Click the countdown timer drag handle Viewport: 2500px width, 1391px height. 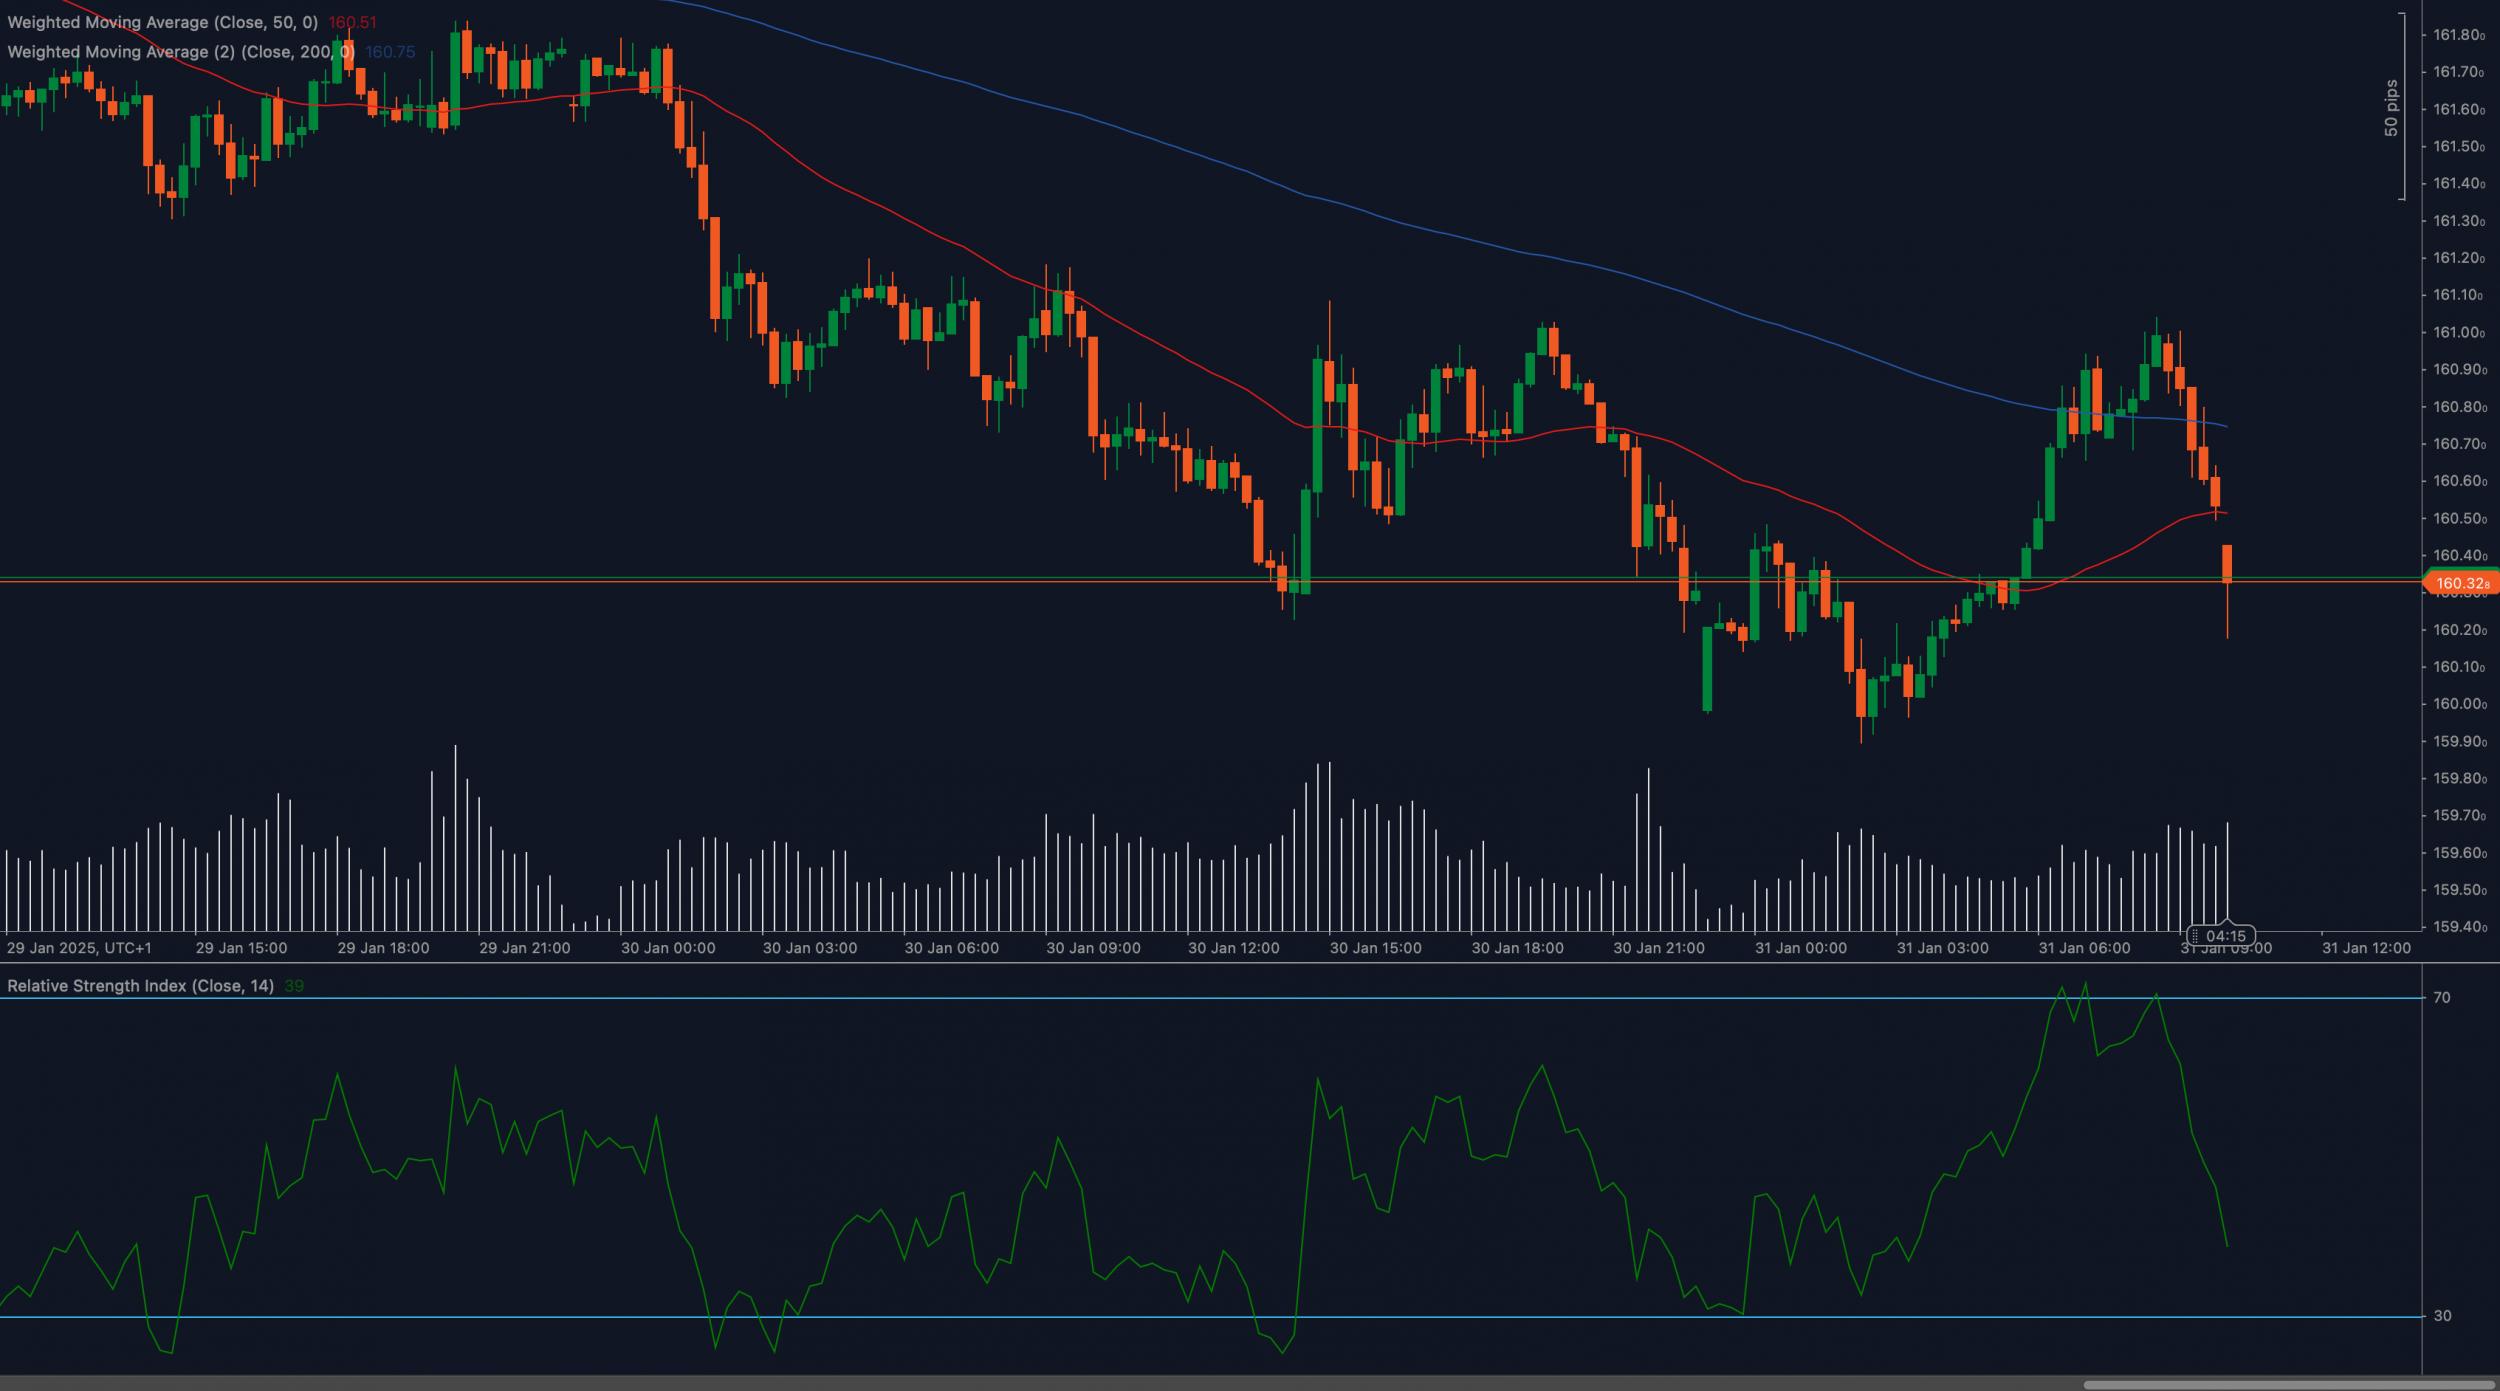pos(2194,936)
